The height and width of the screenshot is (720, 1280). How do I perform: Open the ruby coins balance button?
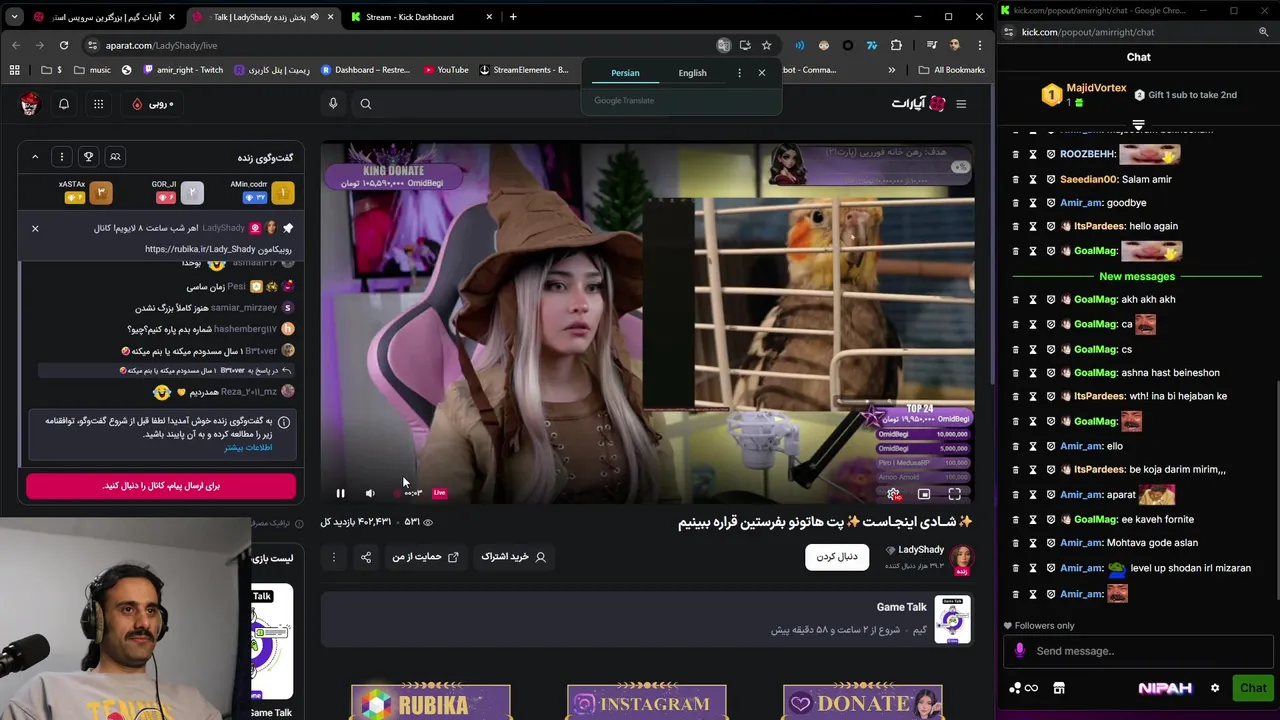pyautogui.click(x=152, y=104)
